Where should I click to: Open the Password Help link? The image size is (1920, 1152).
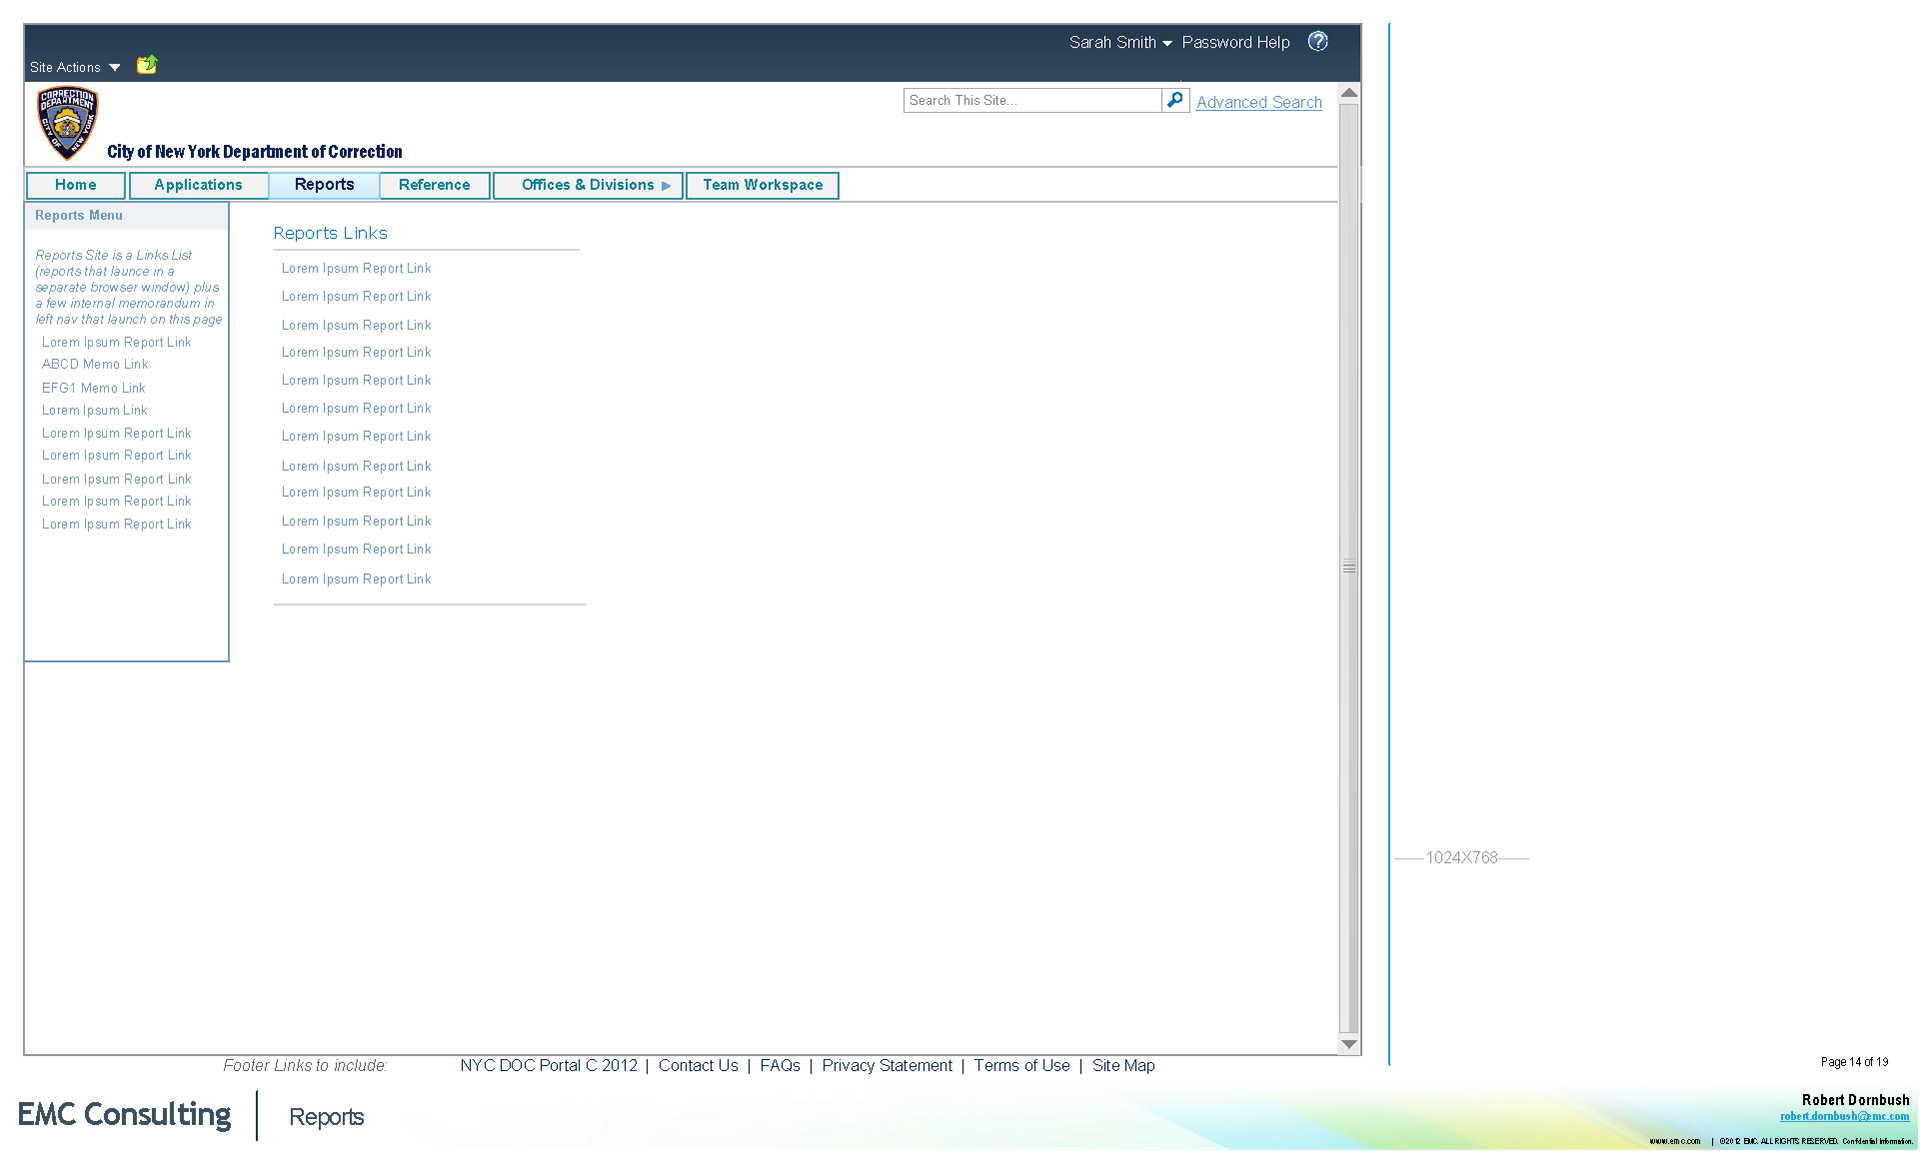click(x=1235, y=42)
